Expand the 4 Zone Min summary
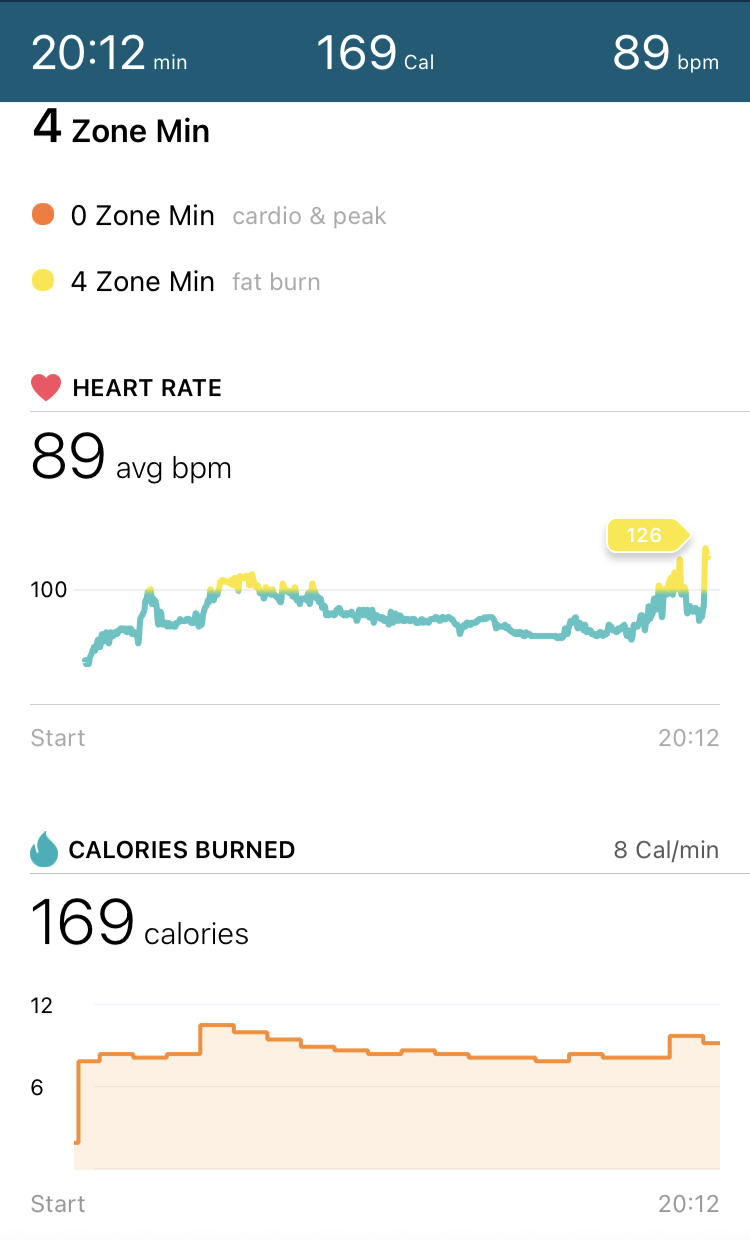 pyautogui.click(x=120, y=130)
